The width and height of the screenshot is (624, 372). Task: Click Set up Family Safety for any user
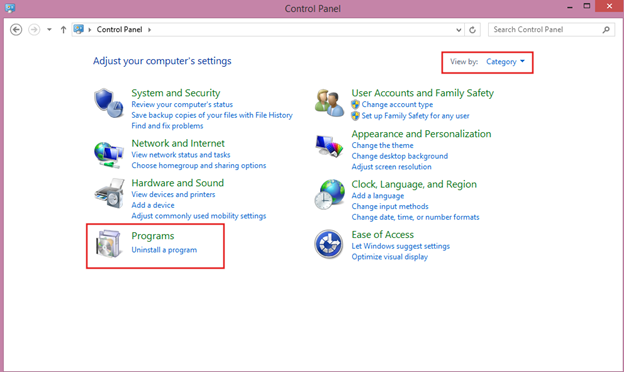(415, 116)
